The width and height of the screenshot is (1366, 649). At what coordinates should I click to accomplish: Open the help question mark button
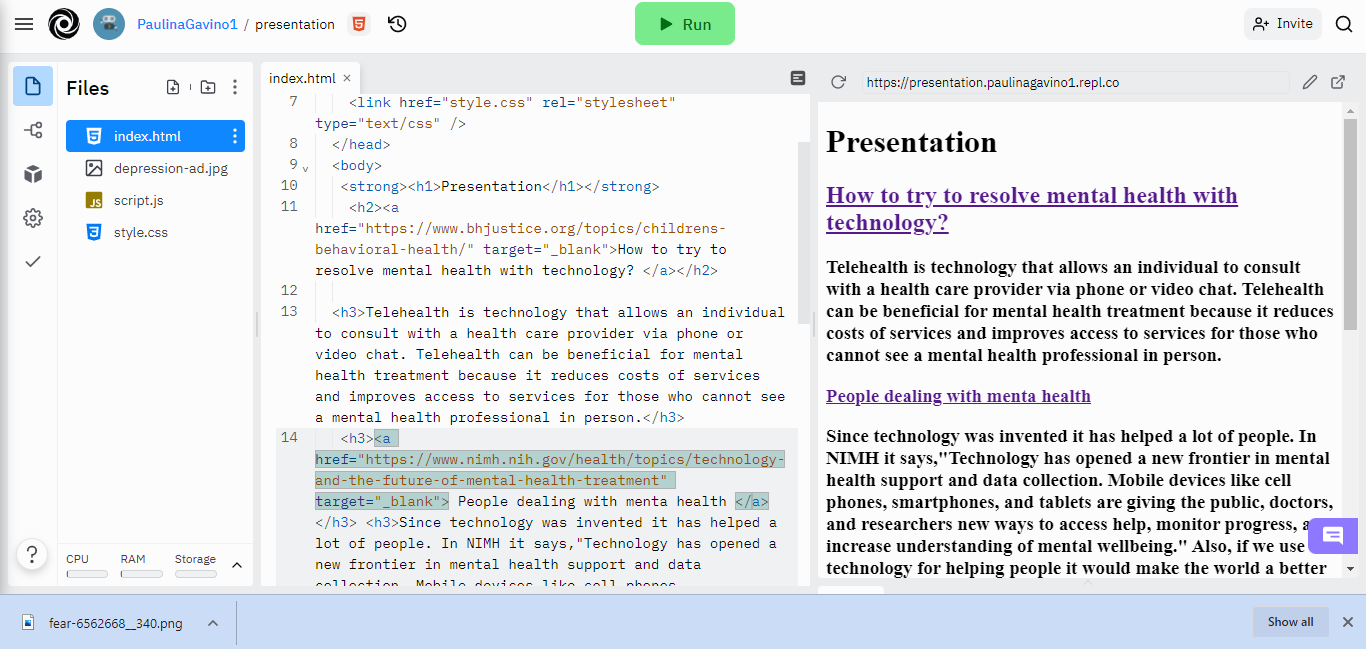point(32,554)
